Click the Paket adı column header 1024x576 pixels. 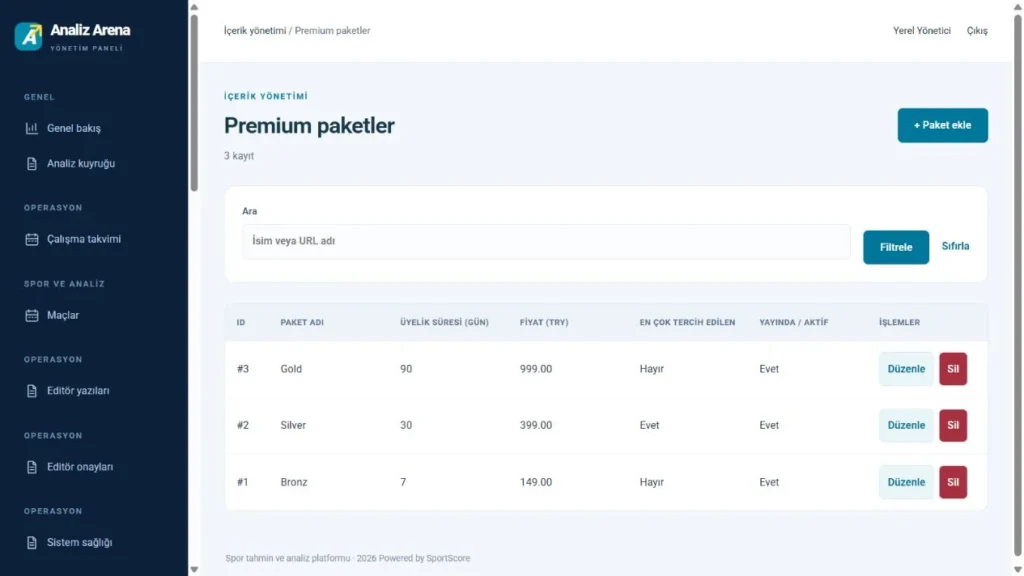302,322
